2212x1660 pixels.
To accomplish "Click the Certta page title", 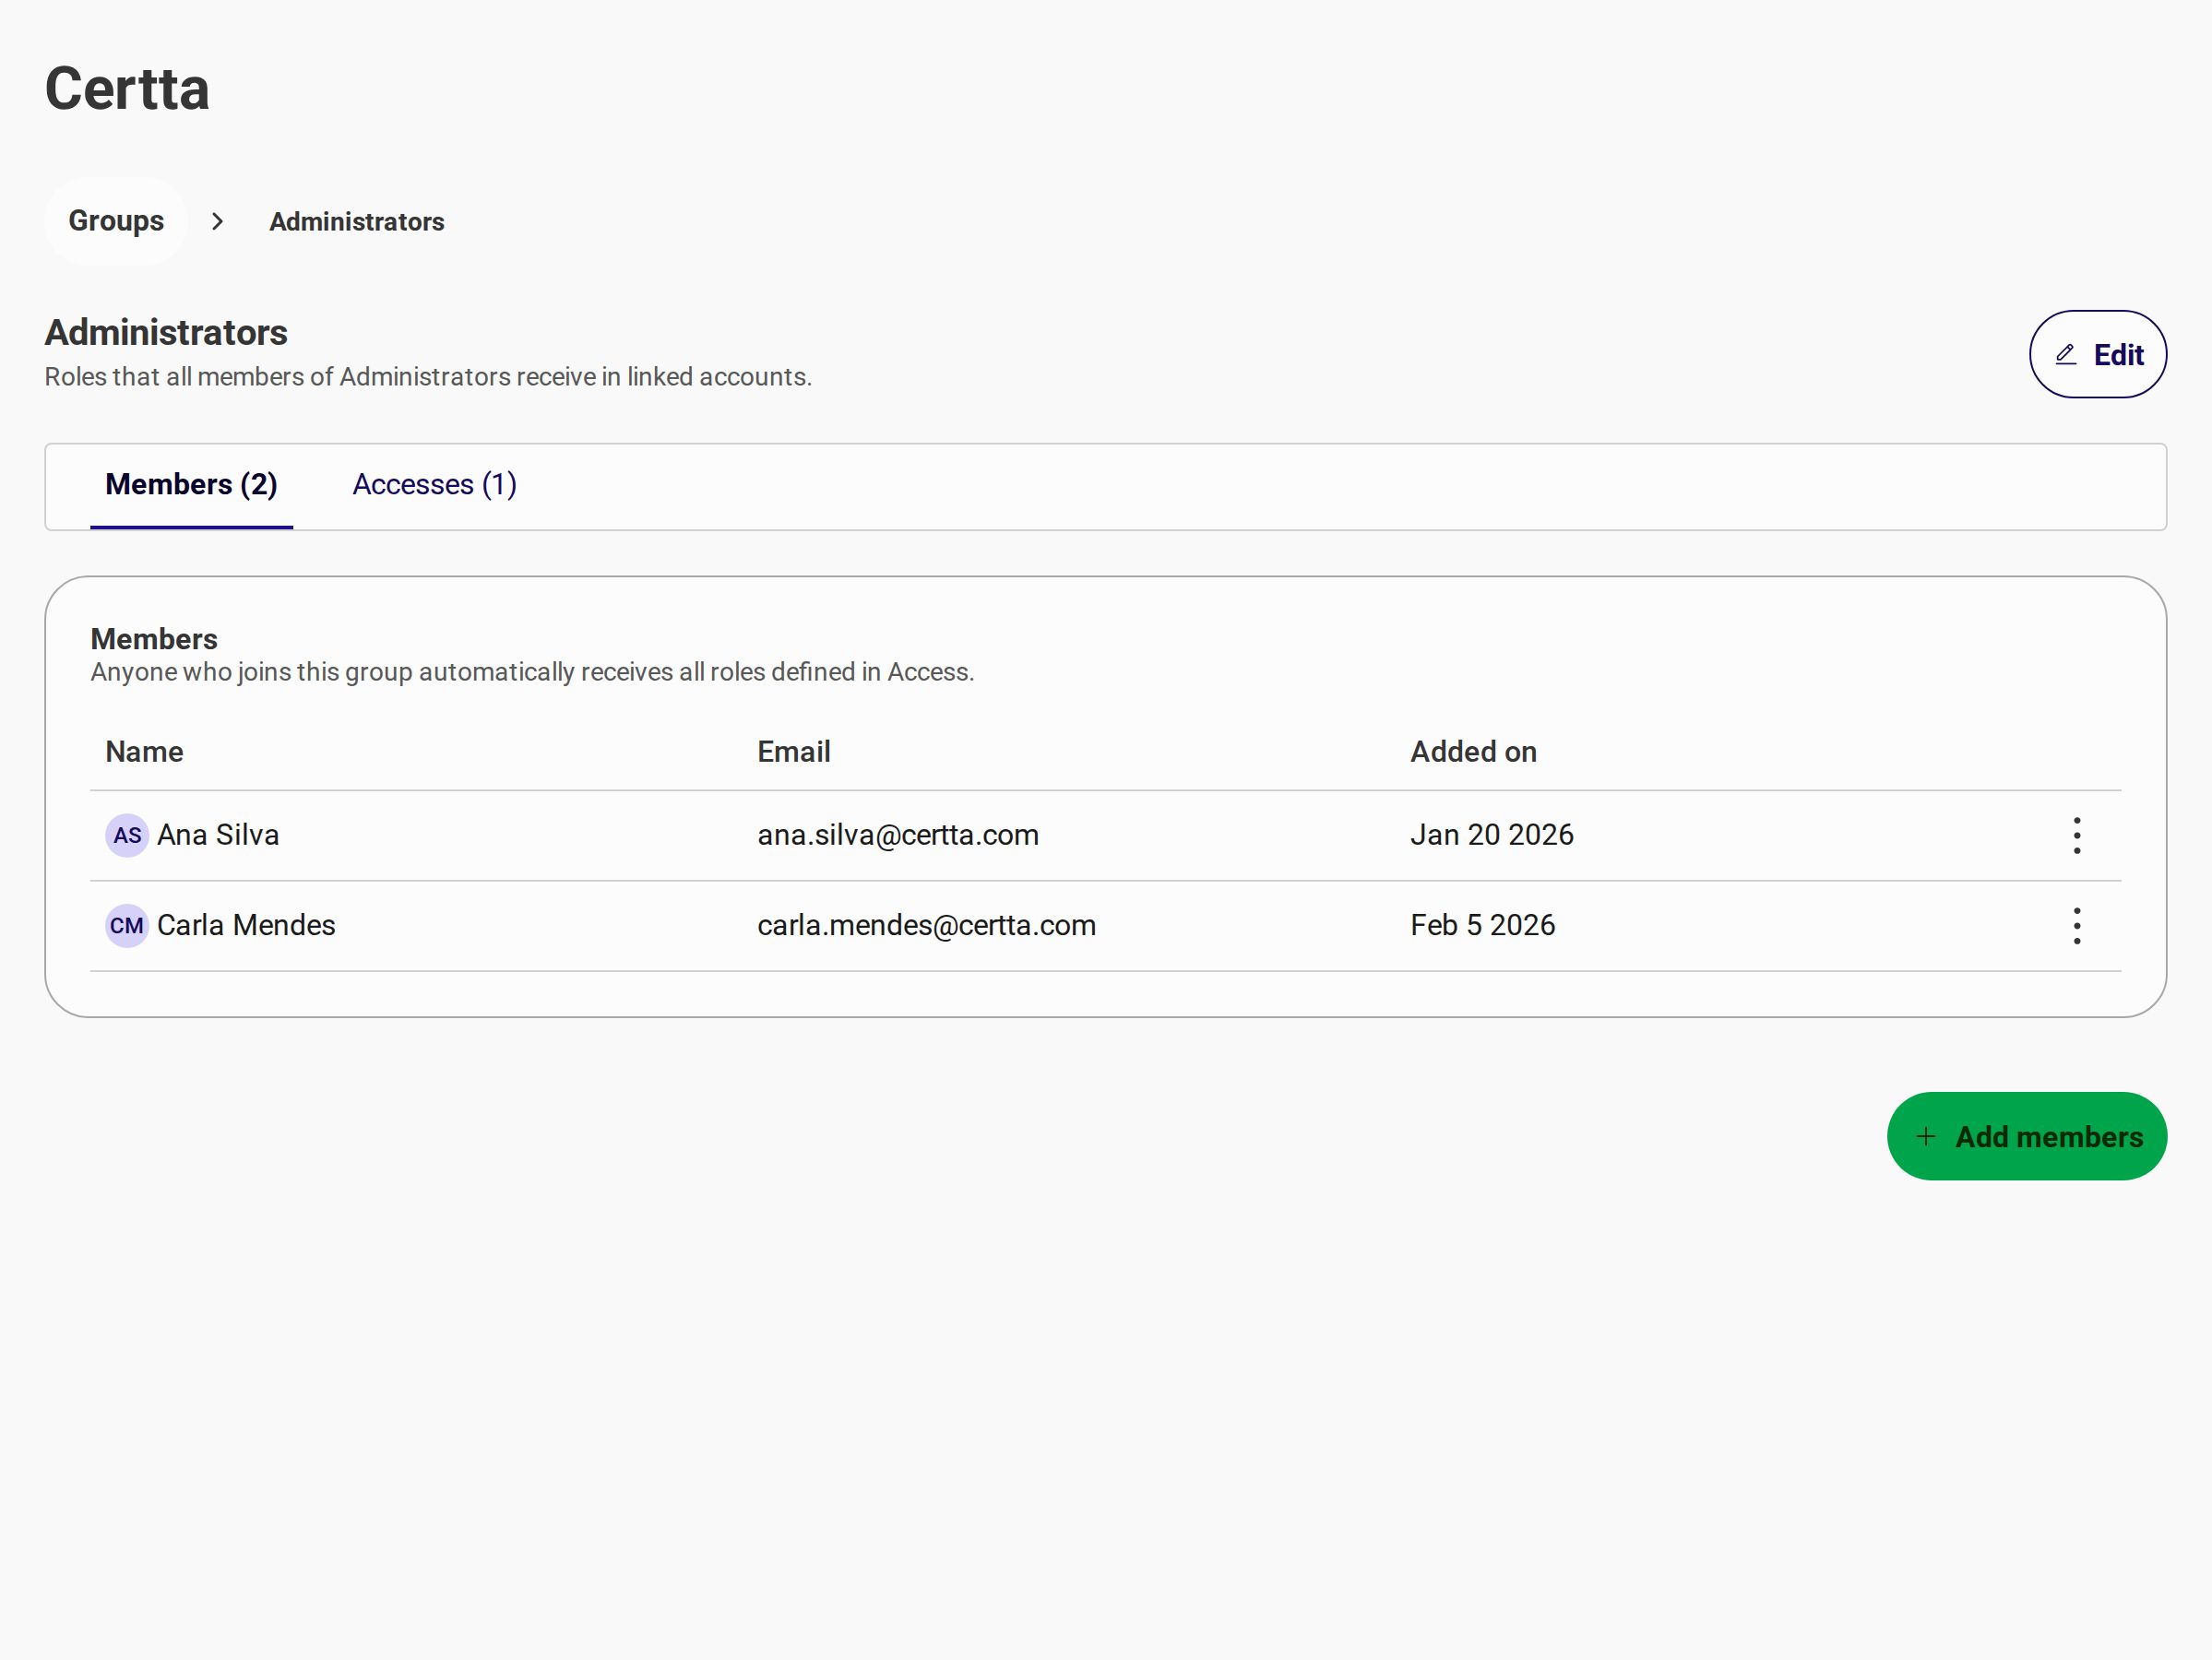I will pos(127,88).
